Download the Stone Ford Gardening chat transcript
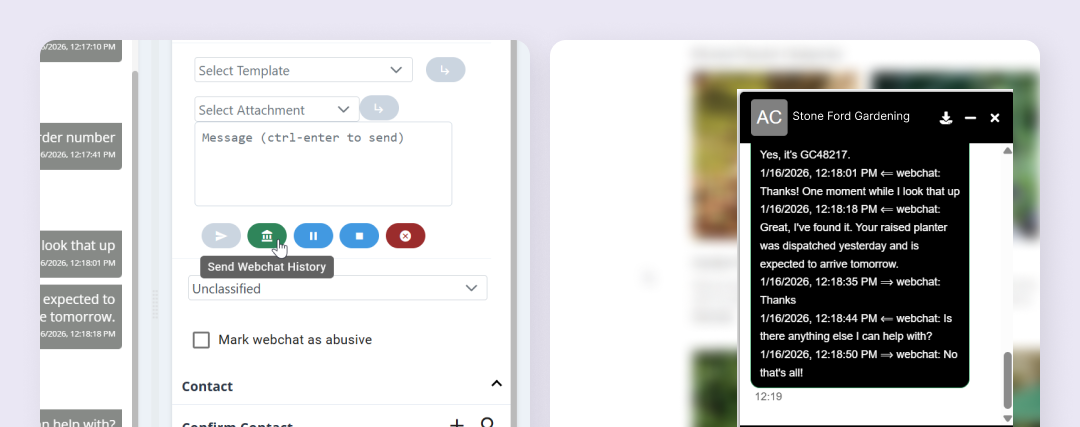The height and width of the screenshot is (427, 1080). pyautogui.click(x=946, y=118)
